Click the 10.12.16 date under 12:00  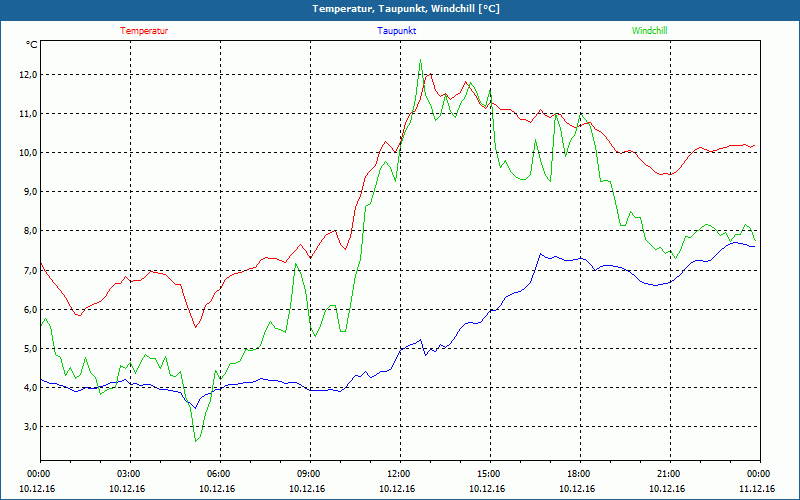tap(397, 489)
